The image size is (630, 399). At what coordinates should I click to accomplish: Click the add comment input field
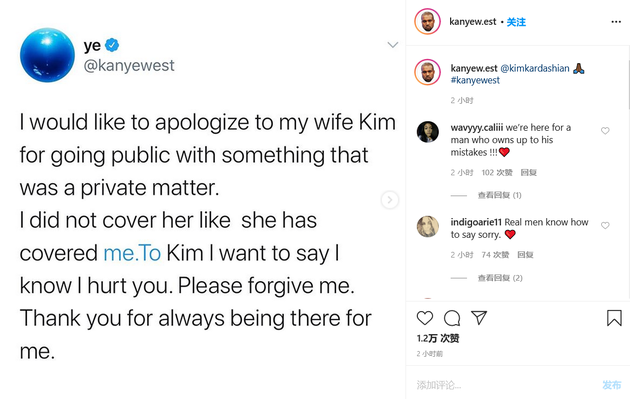pos(506,385)
